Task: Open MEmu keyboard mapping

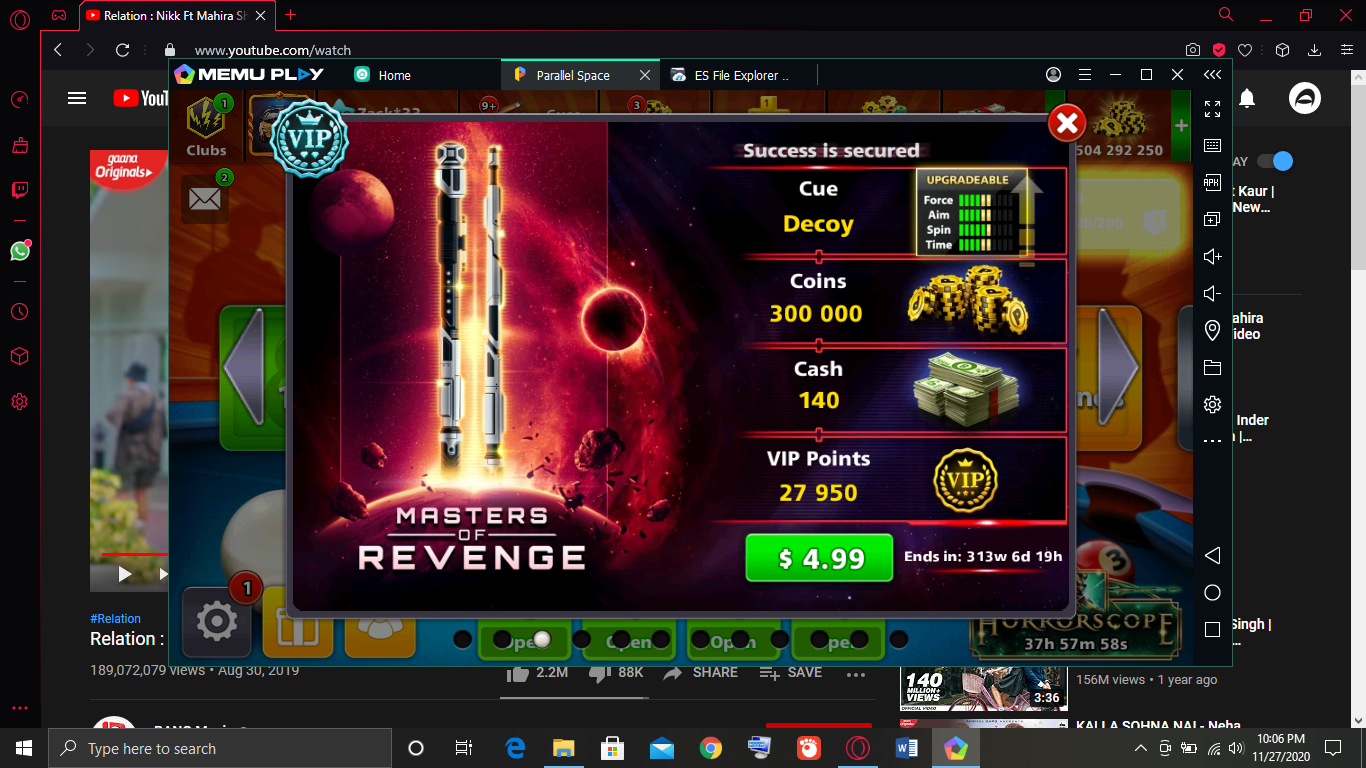Action: [x=1212, y=146]
